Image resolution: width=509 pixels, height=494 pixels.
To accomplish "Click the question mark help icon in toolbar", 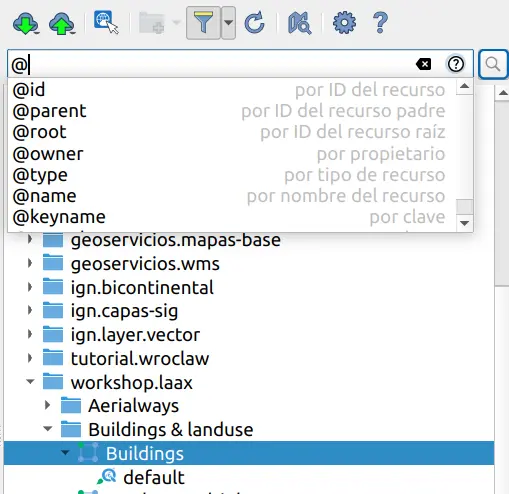I will [x=380, y=23].
